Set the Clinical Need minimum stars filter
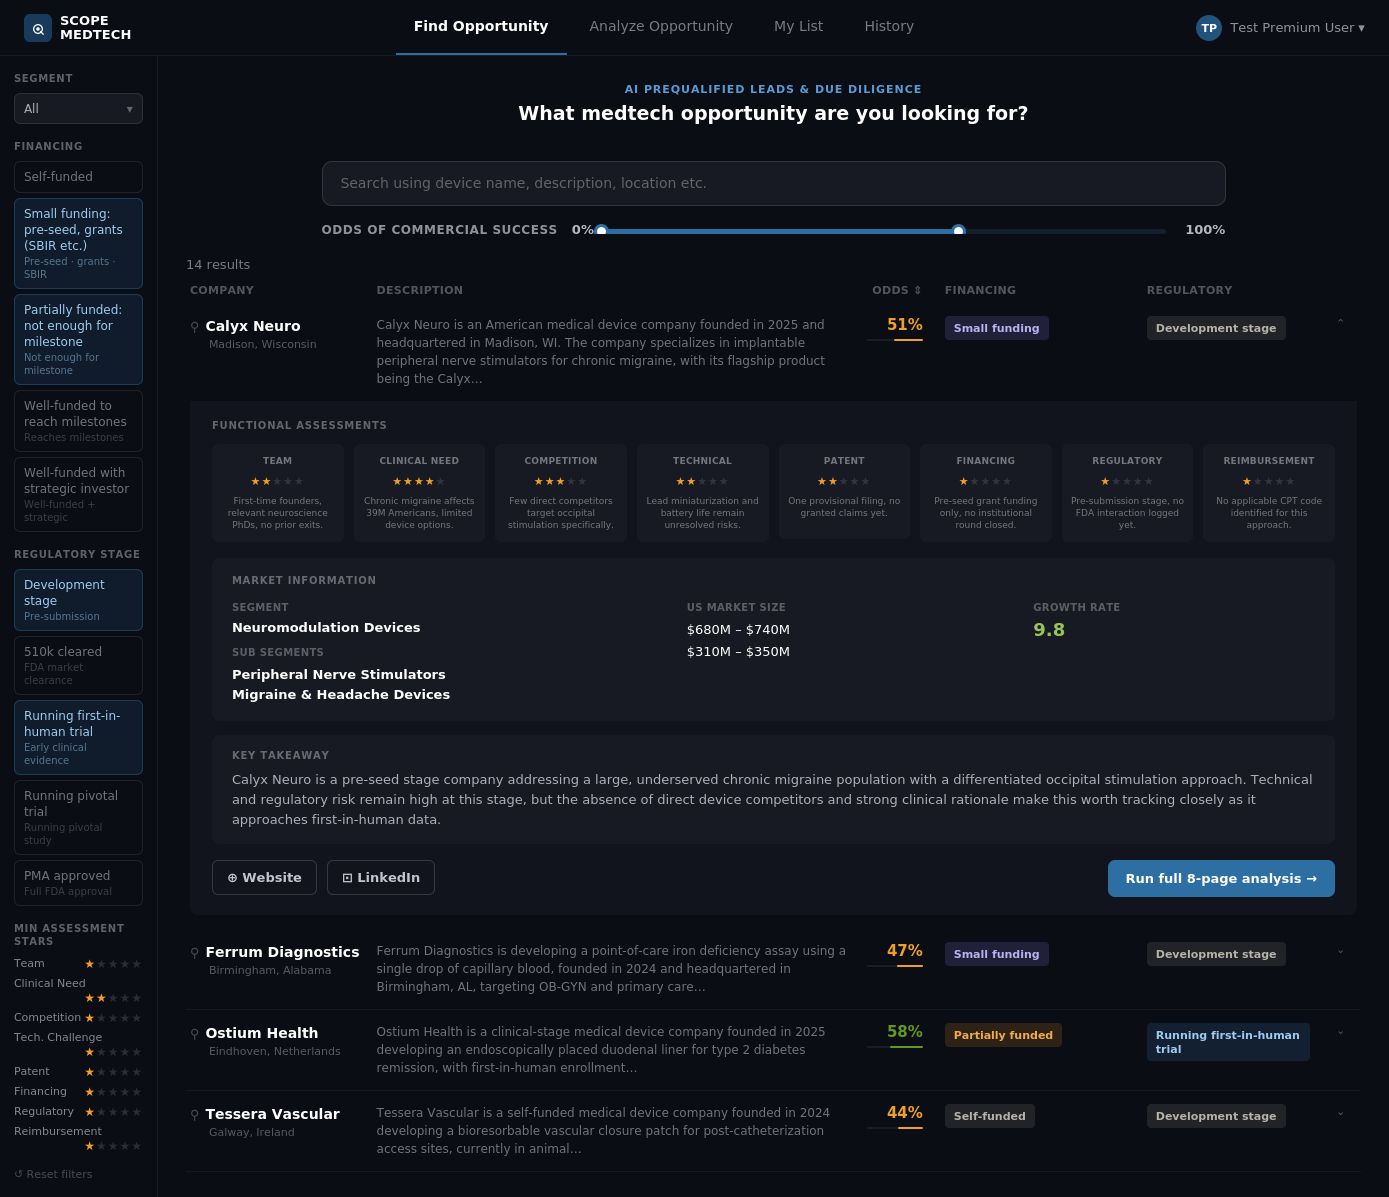This screenshot has width=1389, height=1197. [113, 998]
